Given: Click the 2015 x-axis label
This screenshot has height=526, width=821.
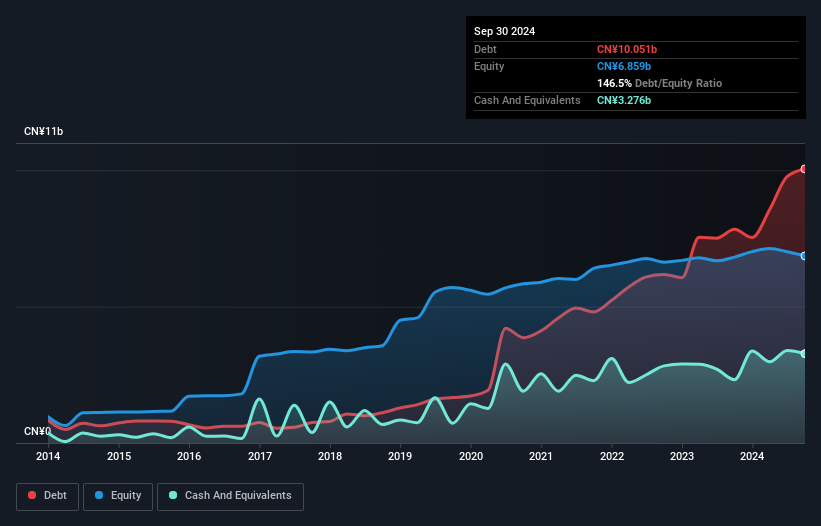Looking at the screenshot, I should pos(119,456).
